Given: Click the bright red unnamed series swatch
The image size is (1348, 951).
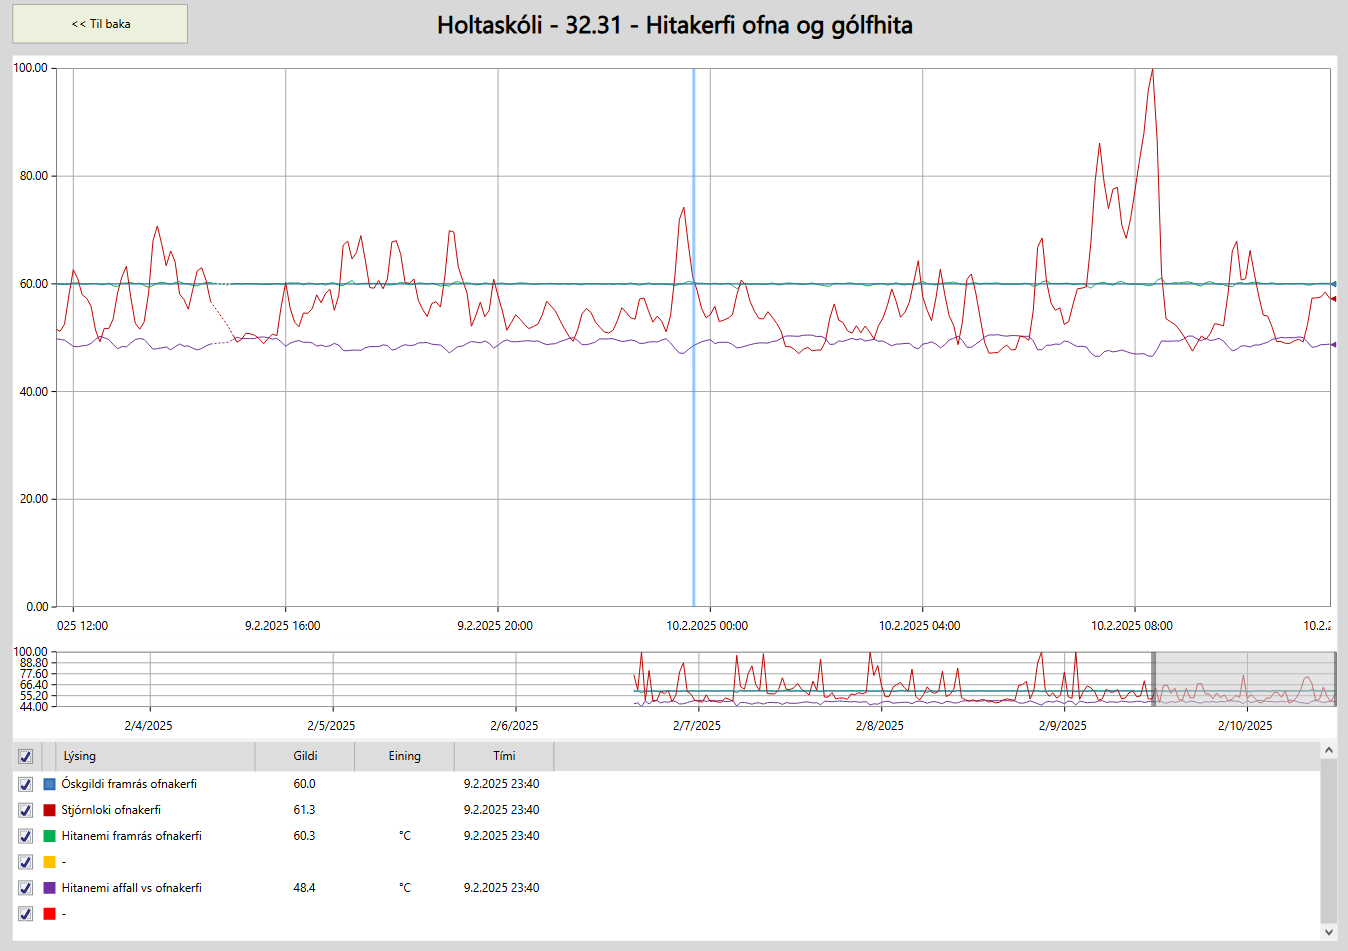Looking at the screenshot, I should pos(49,914).
